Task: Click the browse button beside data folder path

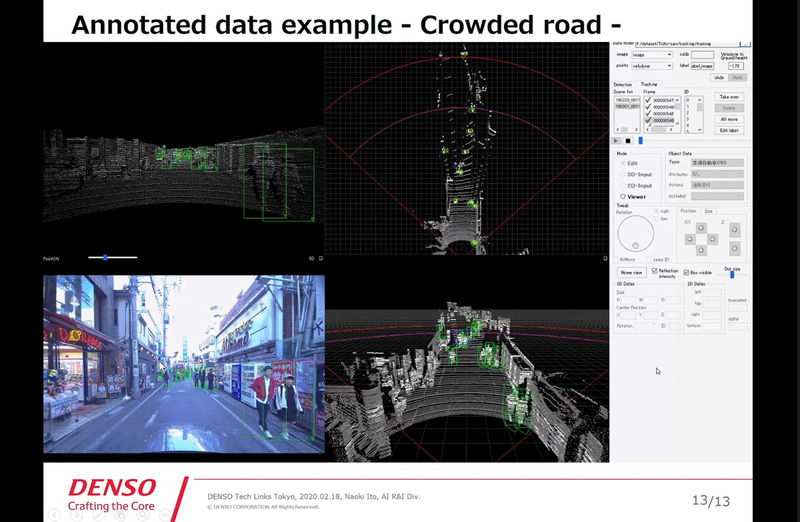Action: coord(745,44)
